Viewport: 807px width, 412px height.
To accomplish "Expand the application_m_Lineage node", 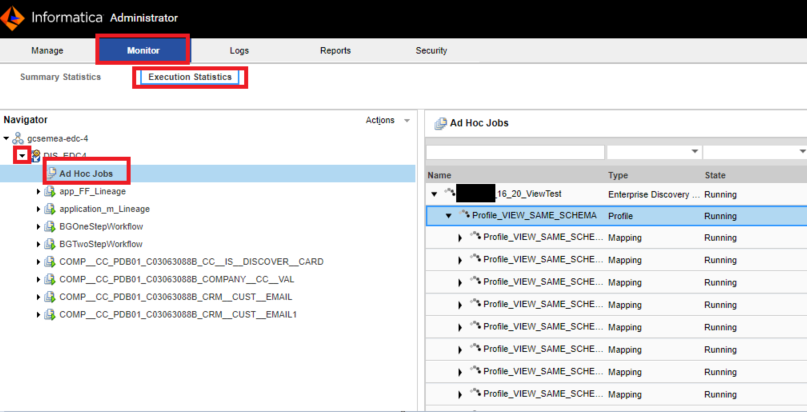I will point(38,209).
